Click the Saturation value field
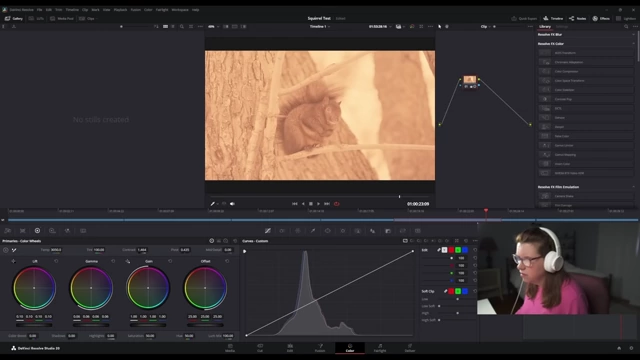This screenshot has width=640, height=360. [150, 336]
